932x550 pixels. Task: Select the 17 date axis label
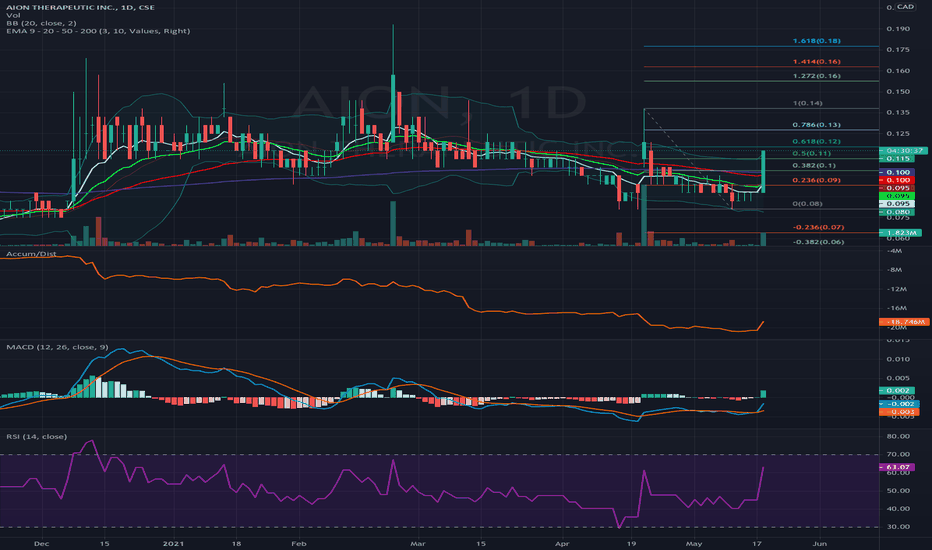pos(757,544)
